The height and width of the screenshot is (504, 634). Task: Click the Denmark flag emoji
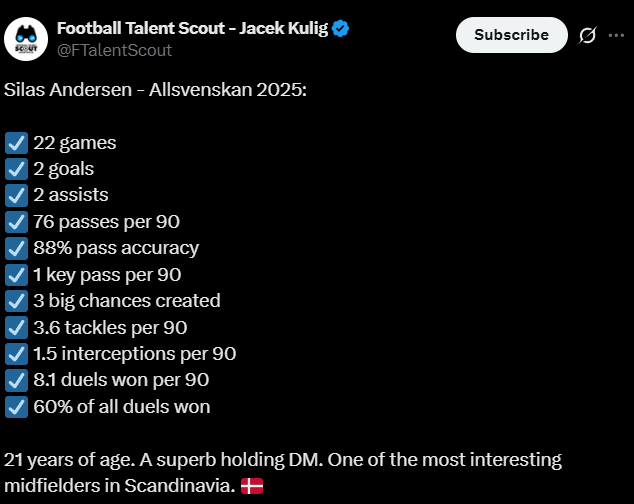[252, 486]
